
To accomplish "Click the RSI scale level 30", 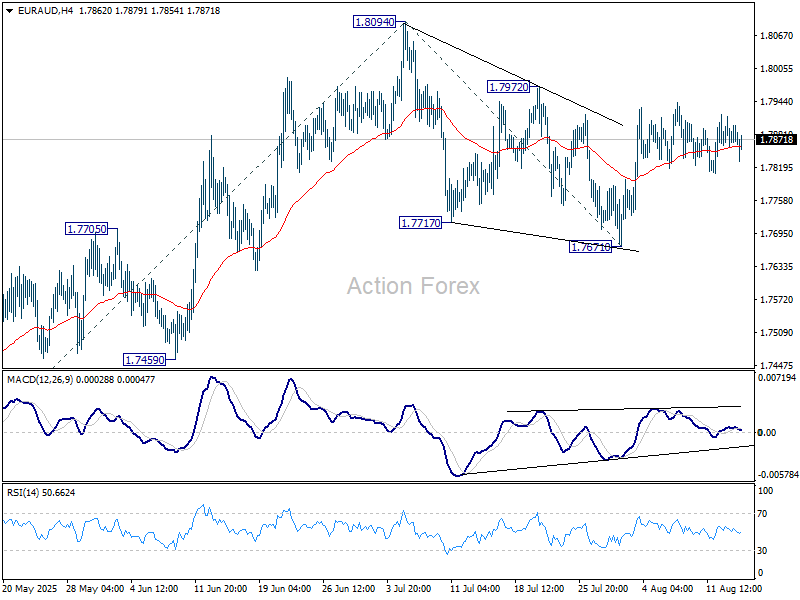I will click(762, 551).
